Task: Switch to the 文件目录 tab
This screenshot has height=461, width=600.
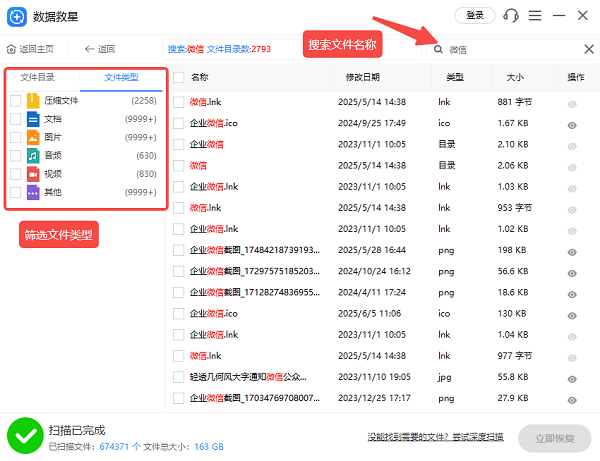Action: (x=38, y=77)
